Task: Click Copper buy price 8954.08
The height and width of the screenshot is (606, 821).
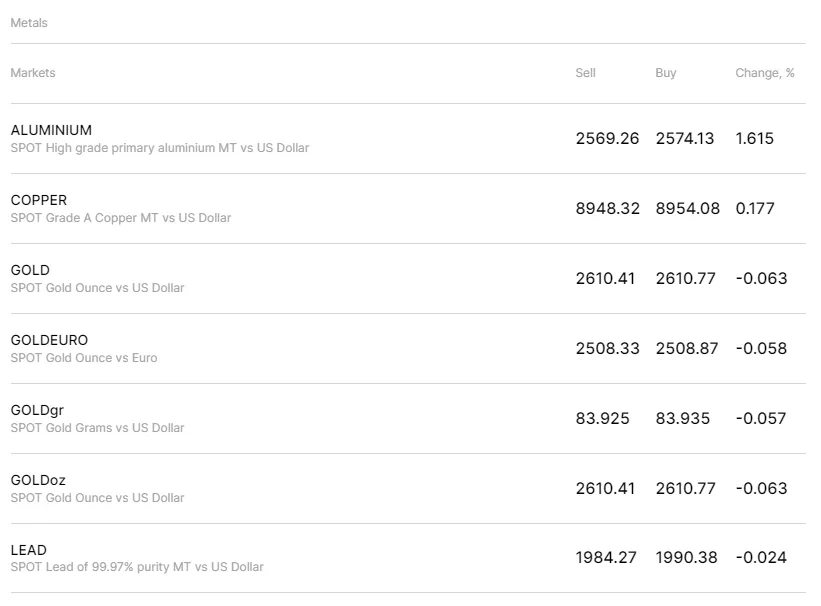Action: point(687,208)
